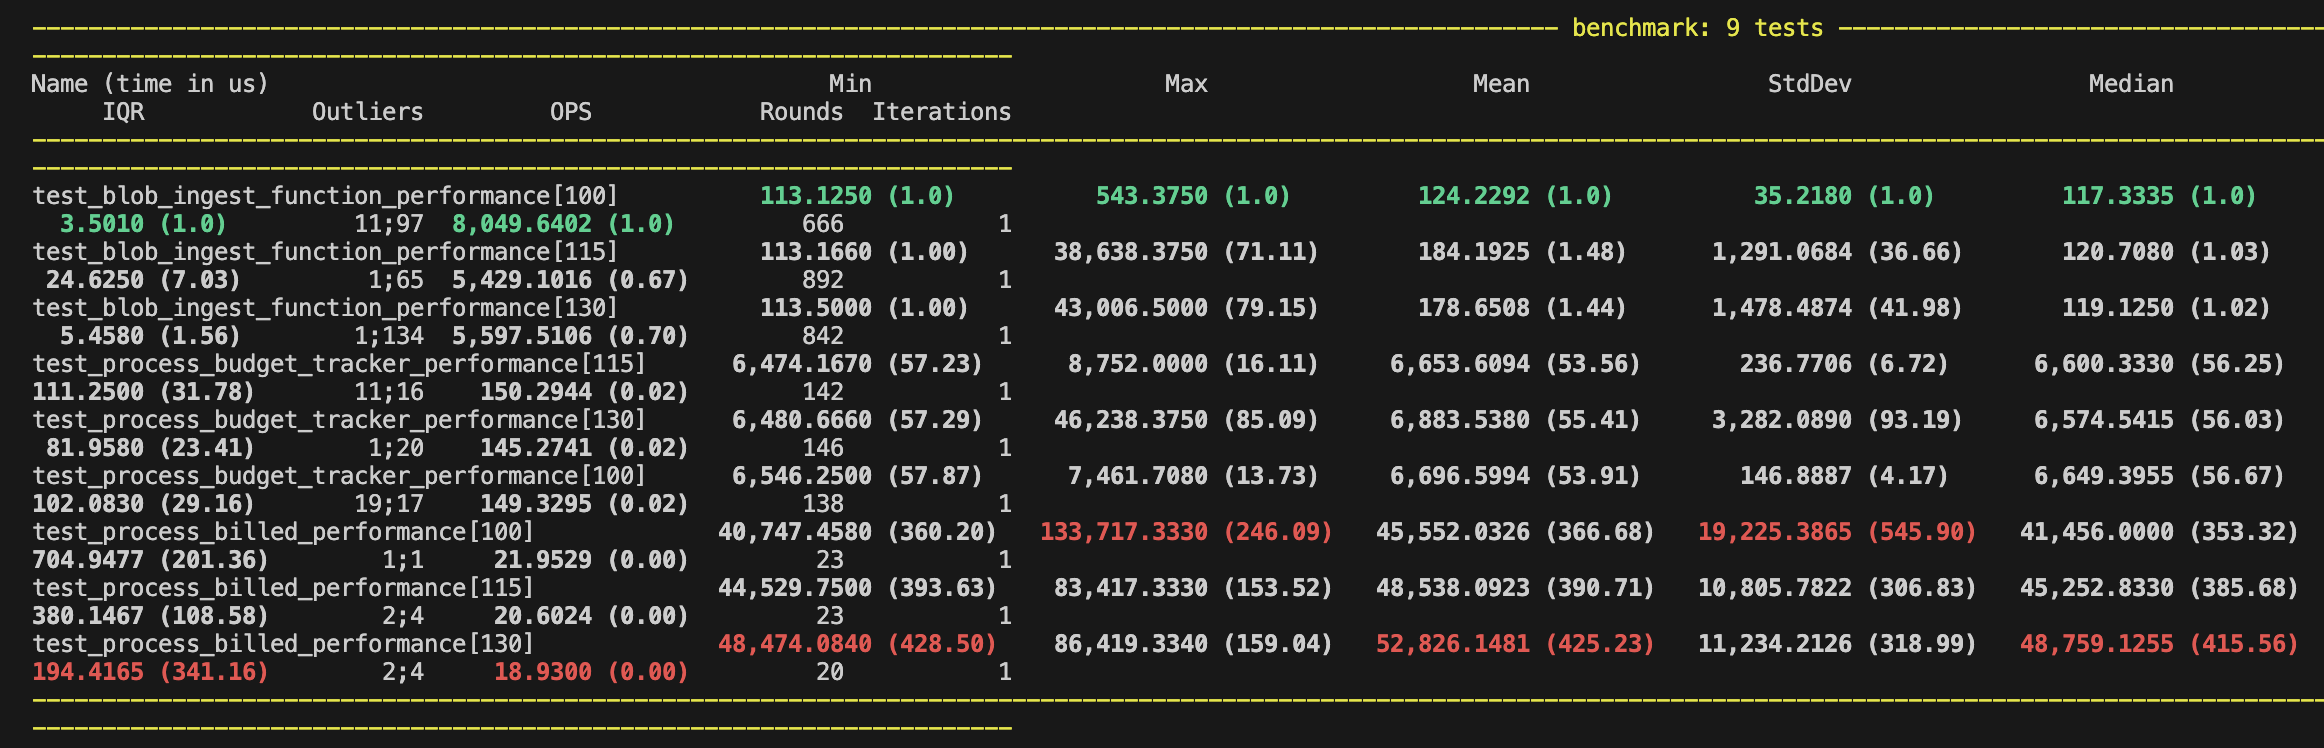
Task: Click the red Mean value 52,826.1481 (425.23)
Action: click(x=1515, y=644)
